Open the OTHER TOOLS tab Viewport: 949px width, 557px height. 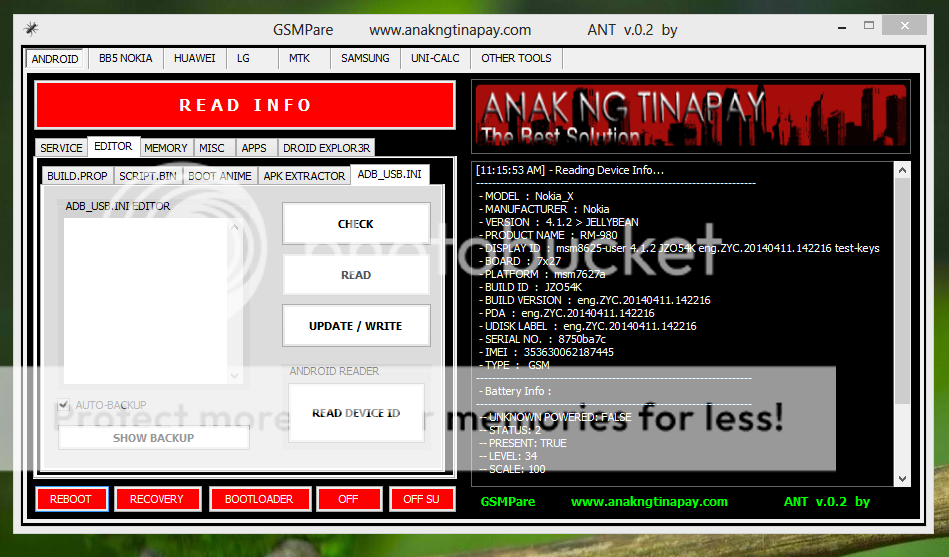coord(516,58)
